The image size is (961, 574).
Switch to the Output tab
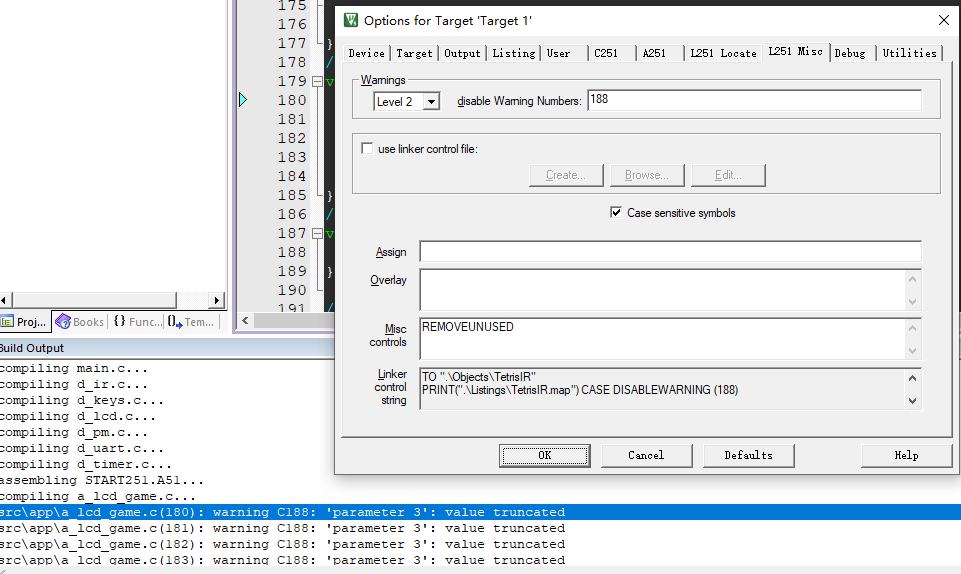(x=462, y=53)
